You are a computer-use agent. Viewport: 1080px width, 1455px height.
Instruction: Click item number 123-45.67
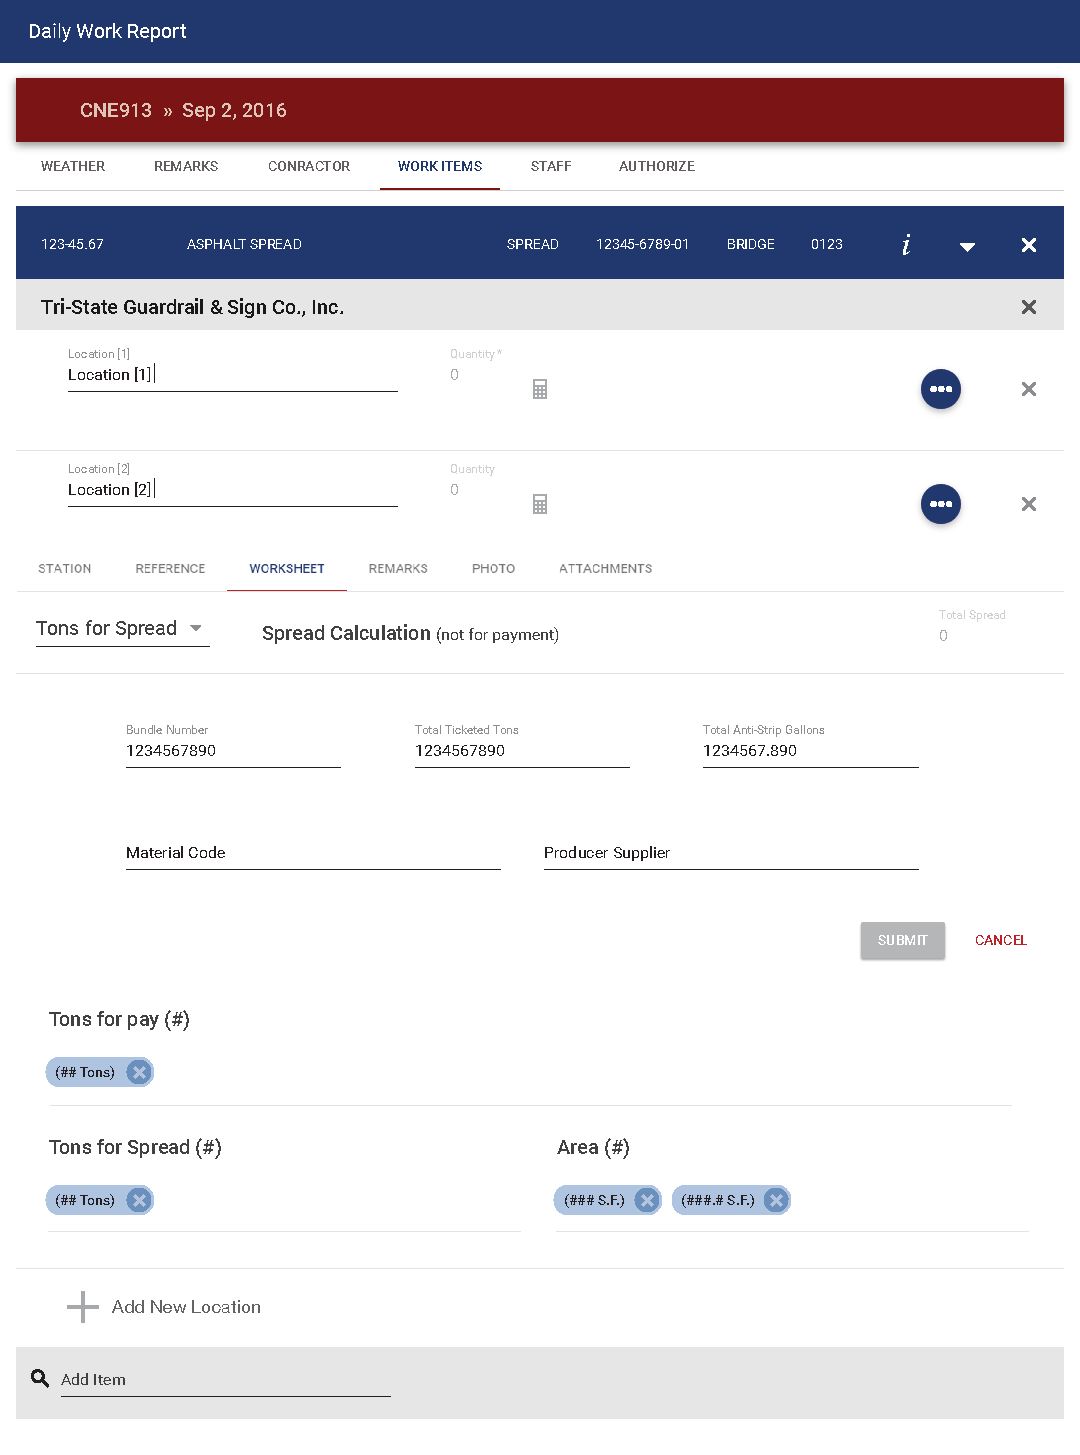pyautogui.click(x=72, y=244)
